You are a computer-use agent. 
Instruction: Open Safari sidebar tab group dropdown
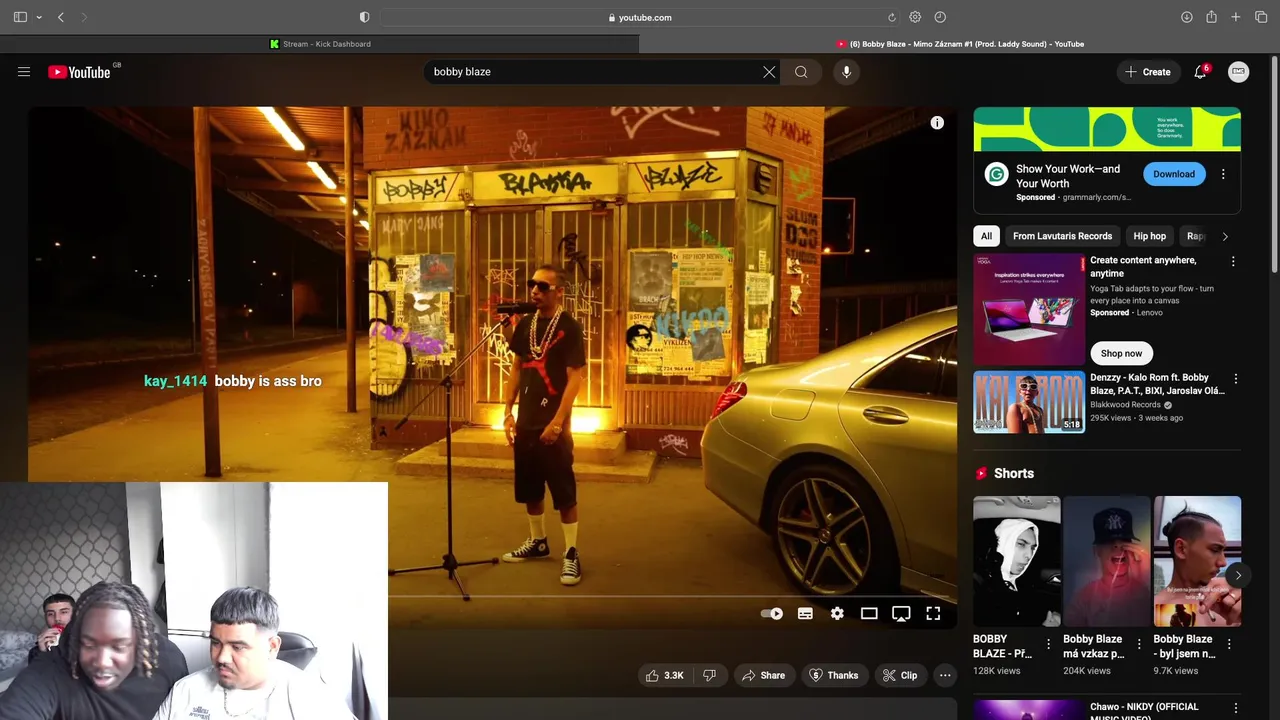point(39,17)
